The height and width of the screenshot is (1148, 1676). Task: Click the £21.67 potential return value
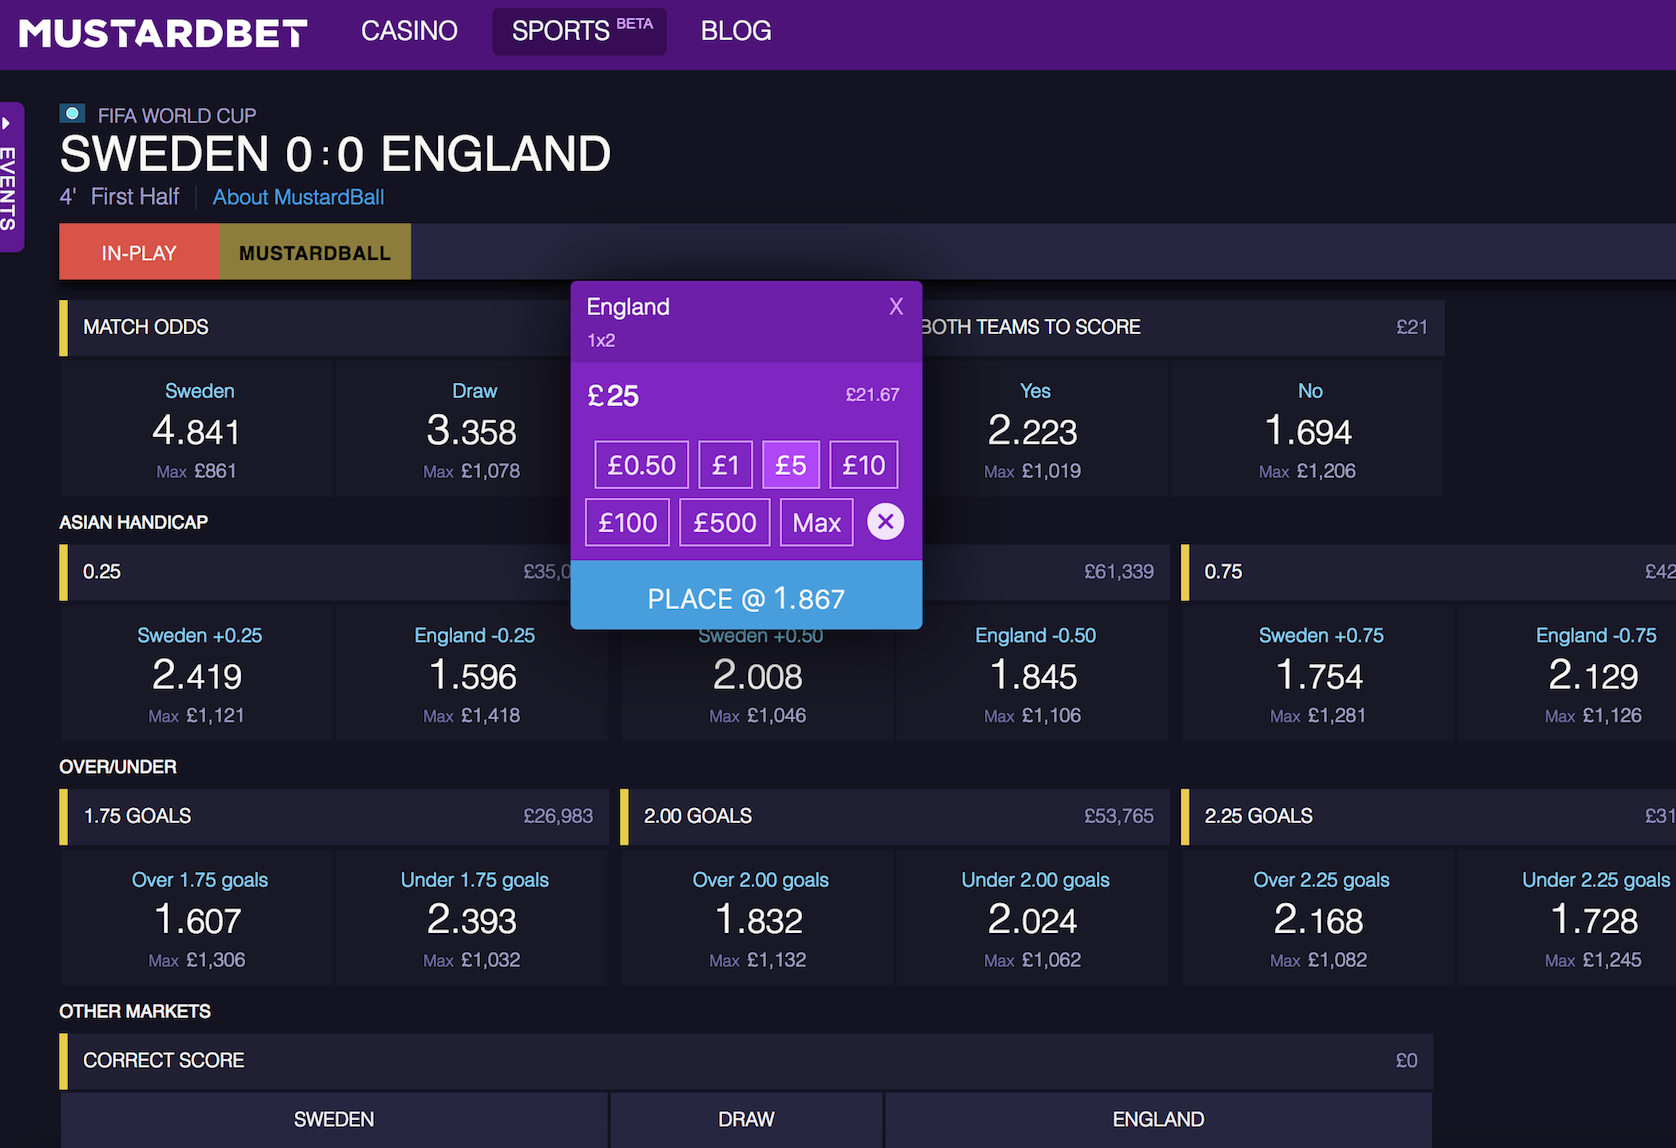click(872, 395)
